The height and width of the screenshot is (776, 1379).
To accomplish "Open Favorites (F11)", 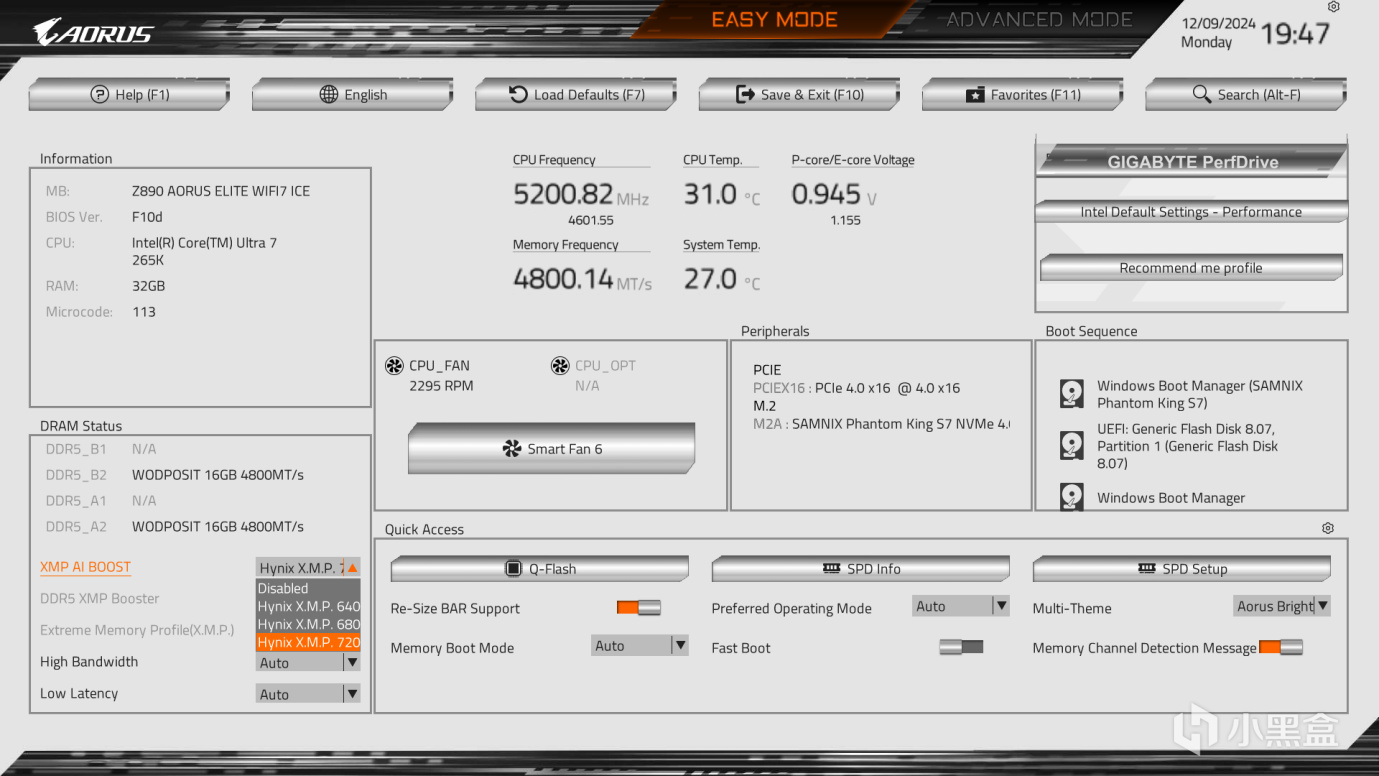I will 1022,95.
